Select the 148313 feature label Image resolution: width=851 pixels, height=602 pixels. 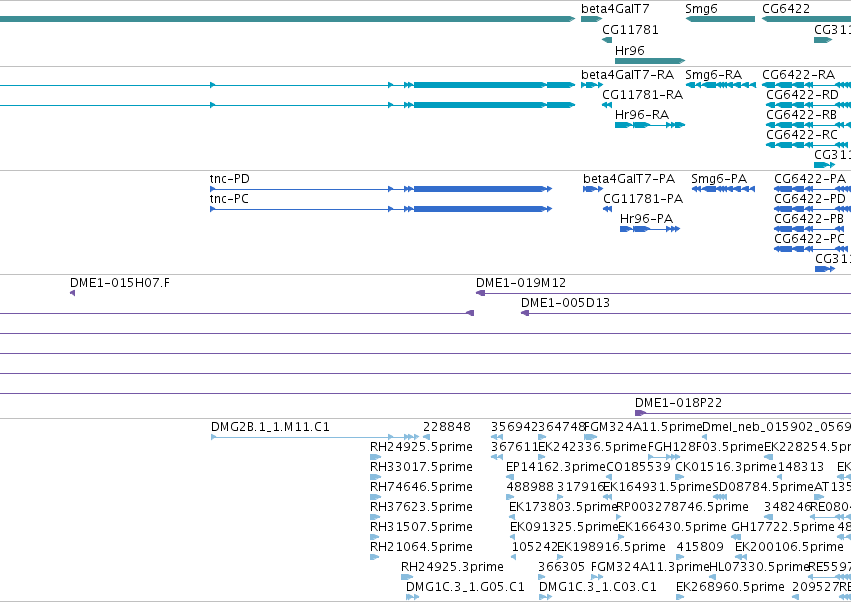coord(801,467)
